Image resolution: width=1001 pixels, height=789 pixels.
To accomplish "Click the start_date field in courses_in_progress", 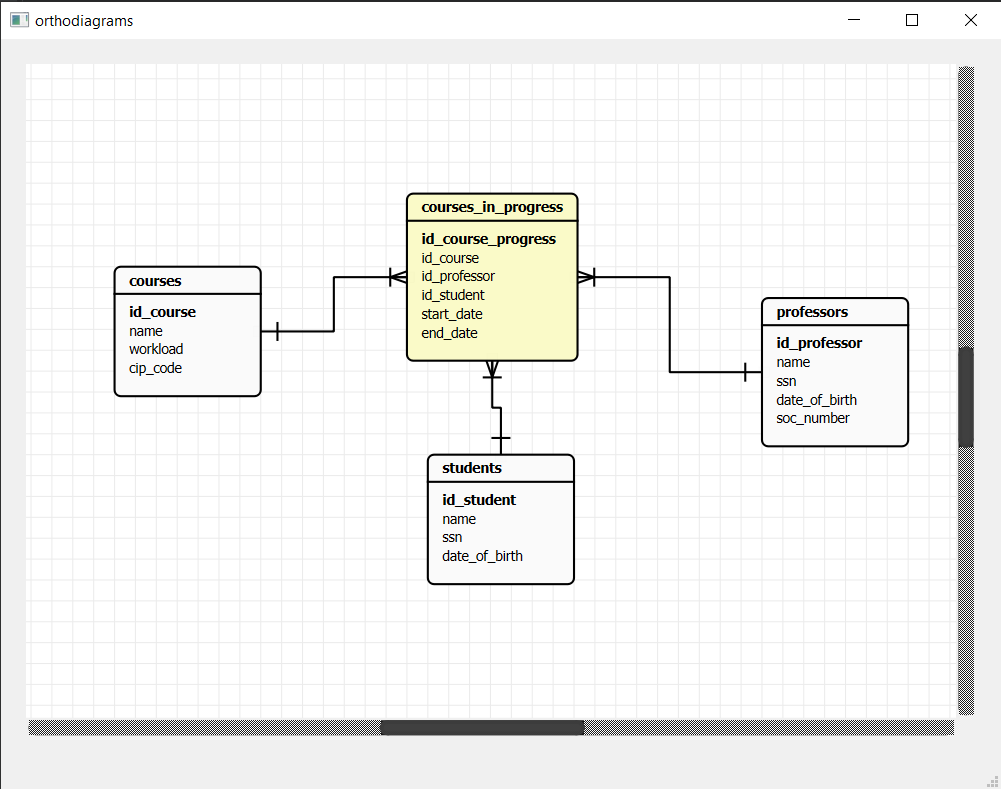I will click(x=452, y=314).
